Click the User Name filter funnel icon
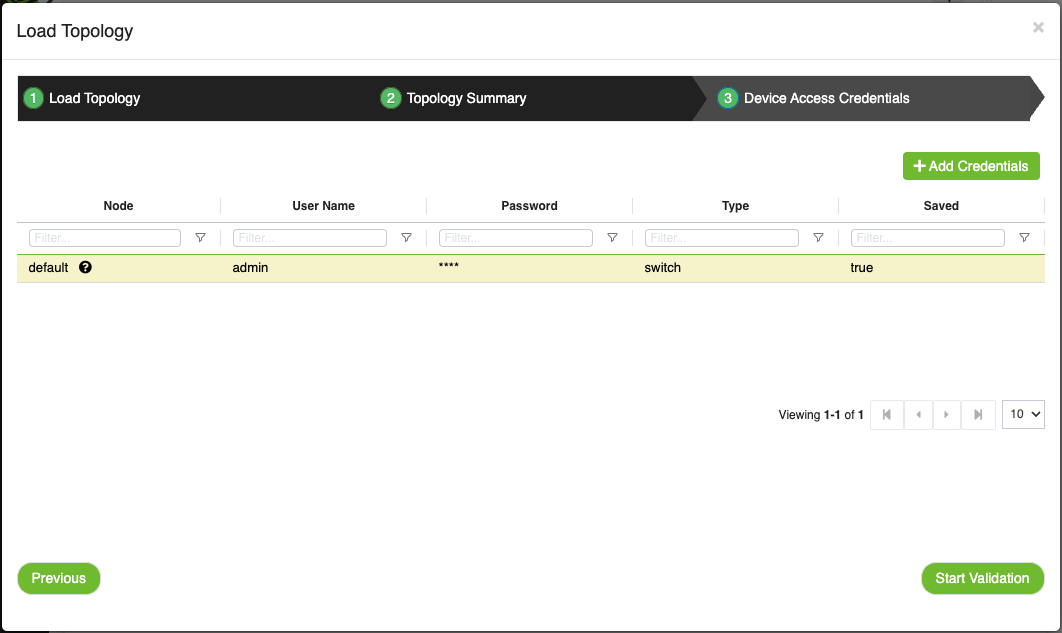The height and width of the screenshot is (633, 1062). [x=406, y=238]
